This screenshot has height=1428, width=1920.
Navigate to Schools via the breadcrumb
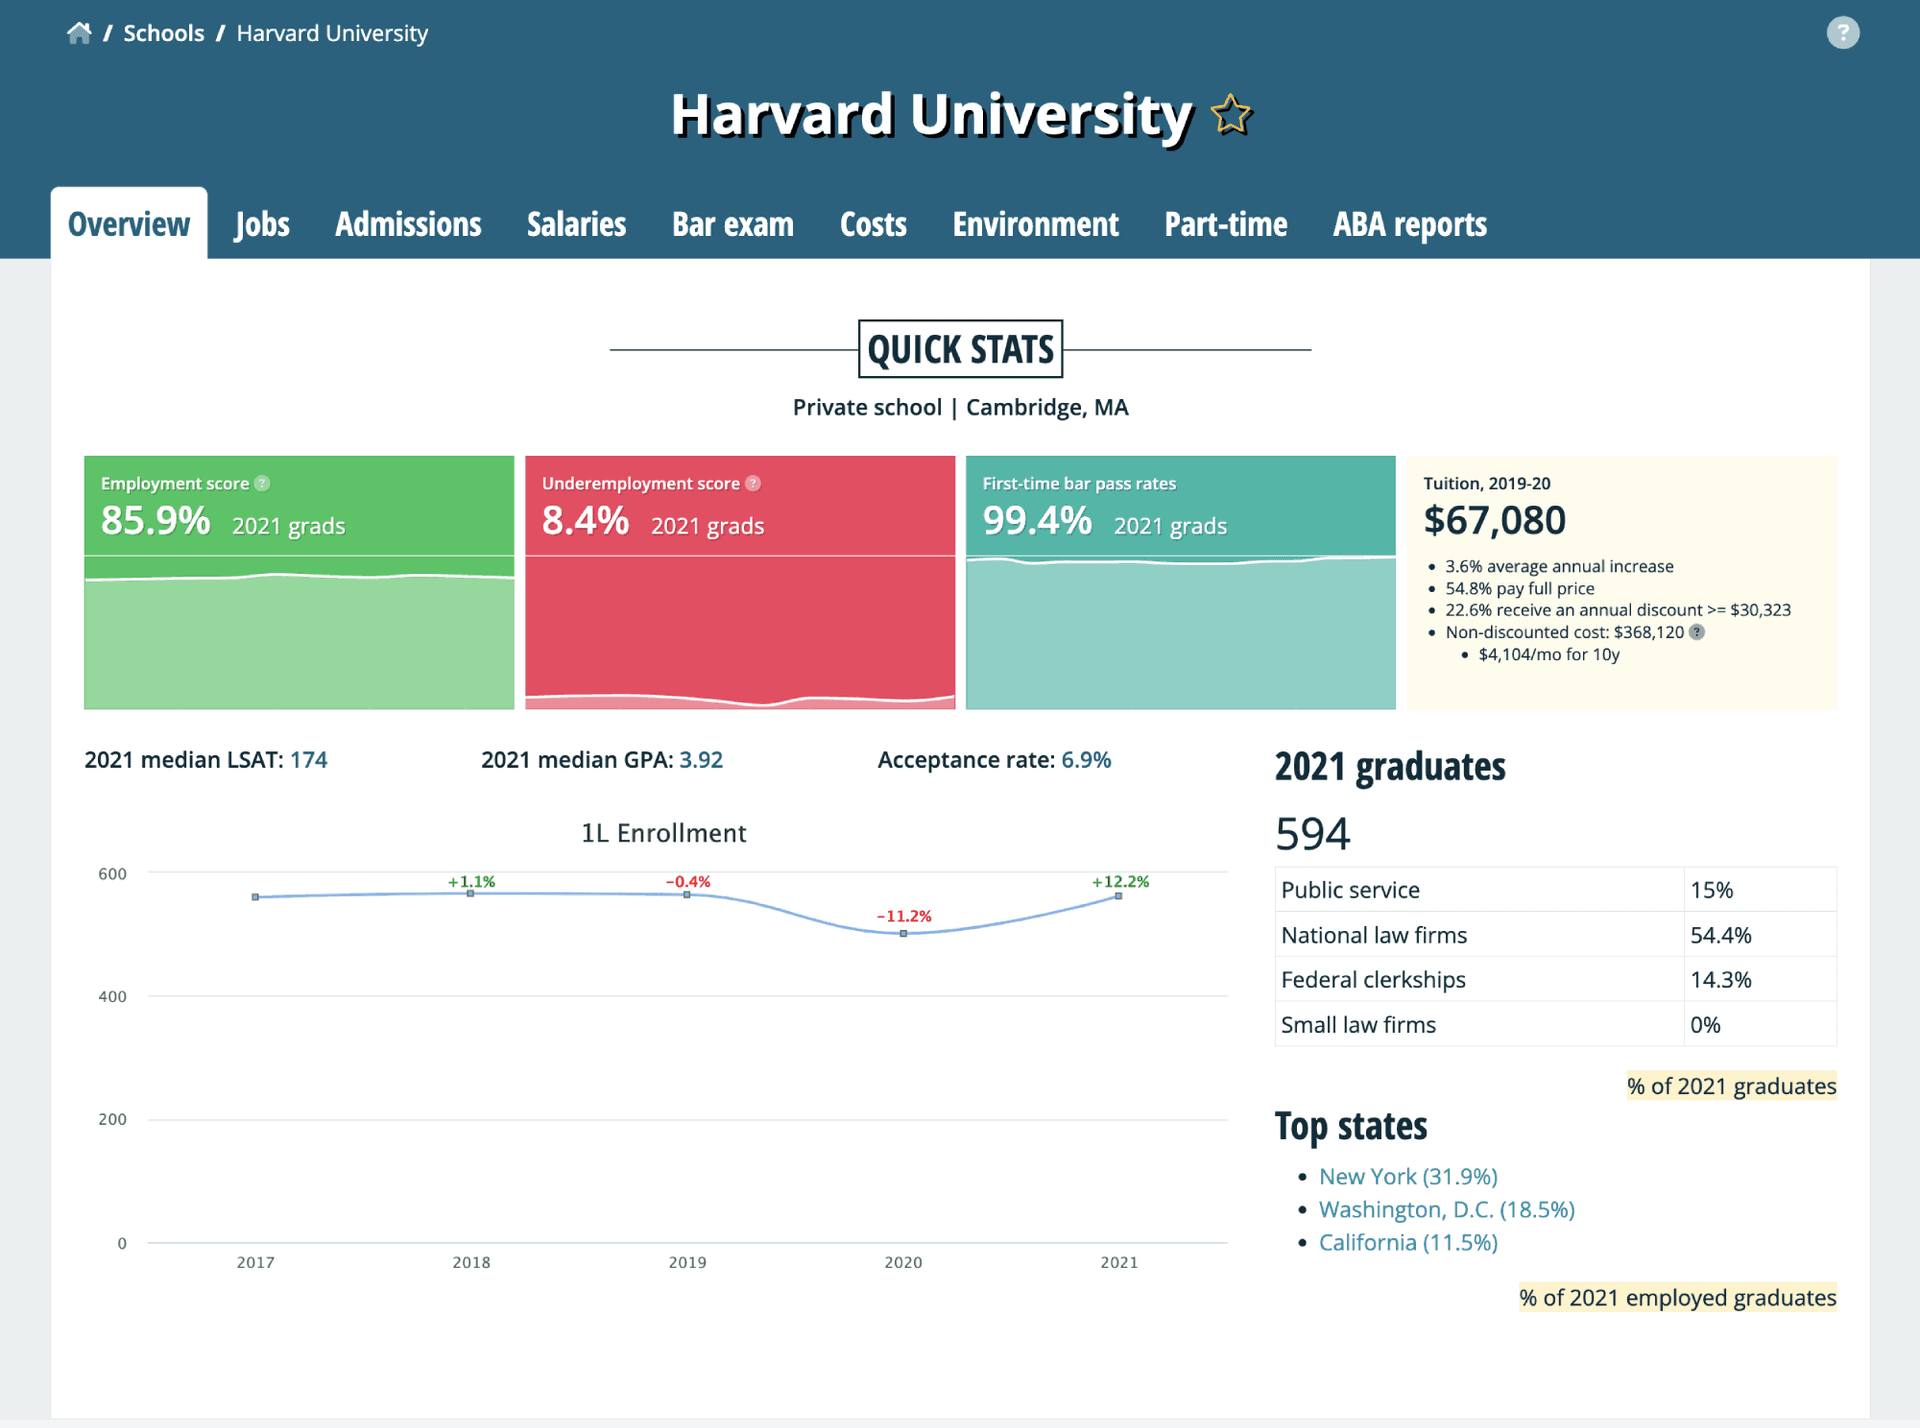pyautogui.click(x=163, y=33)
